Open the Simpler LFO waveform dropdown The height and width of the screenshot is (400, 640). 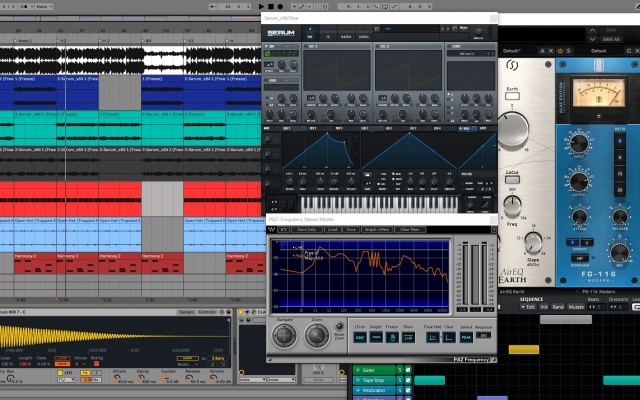(66, 380)
